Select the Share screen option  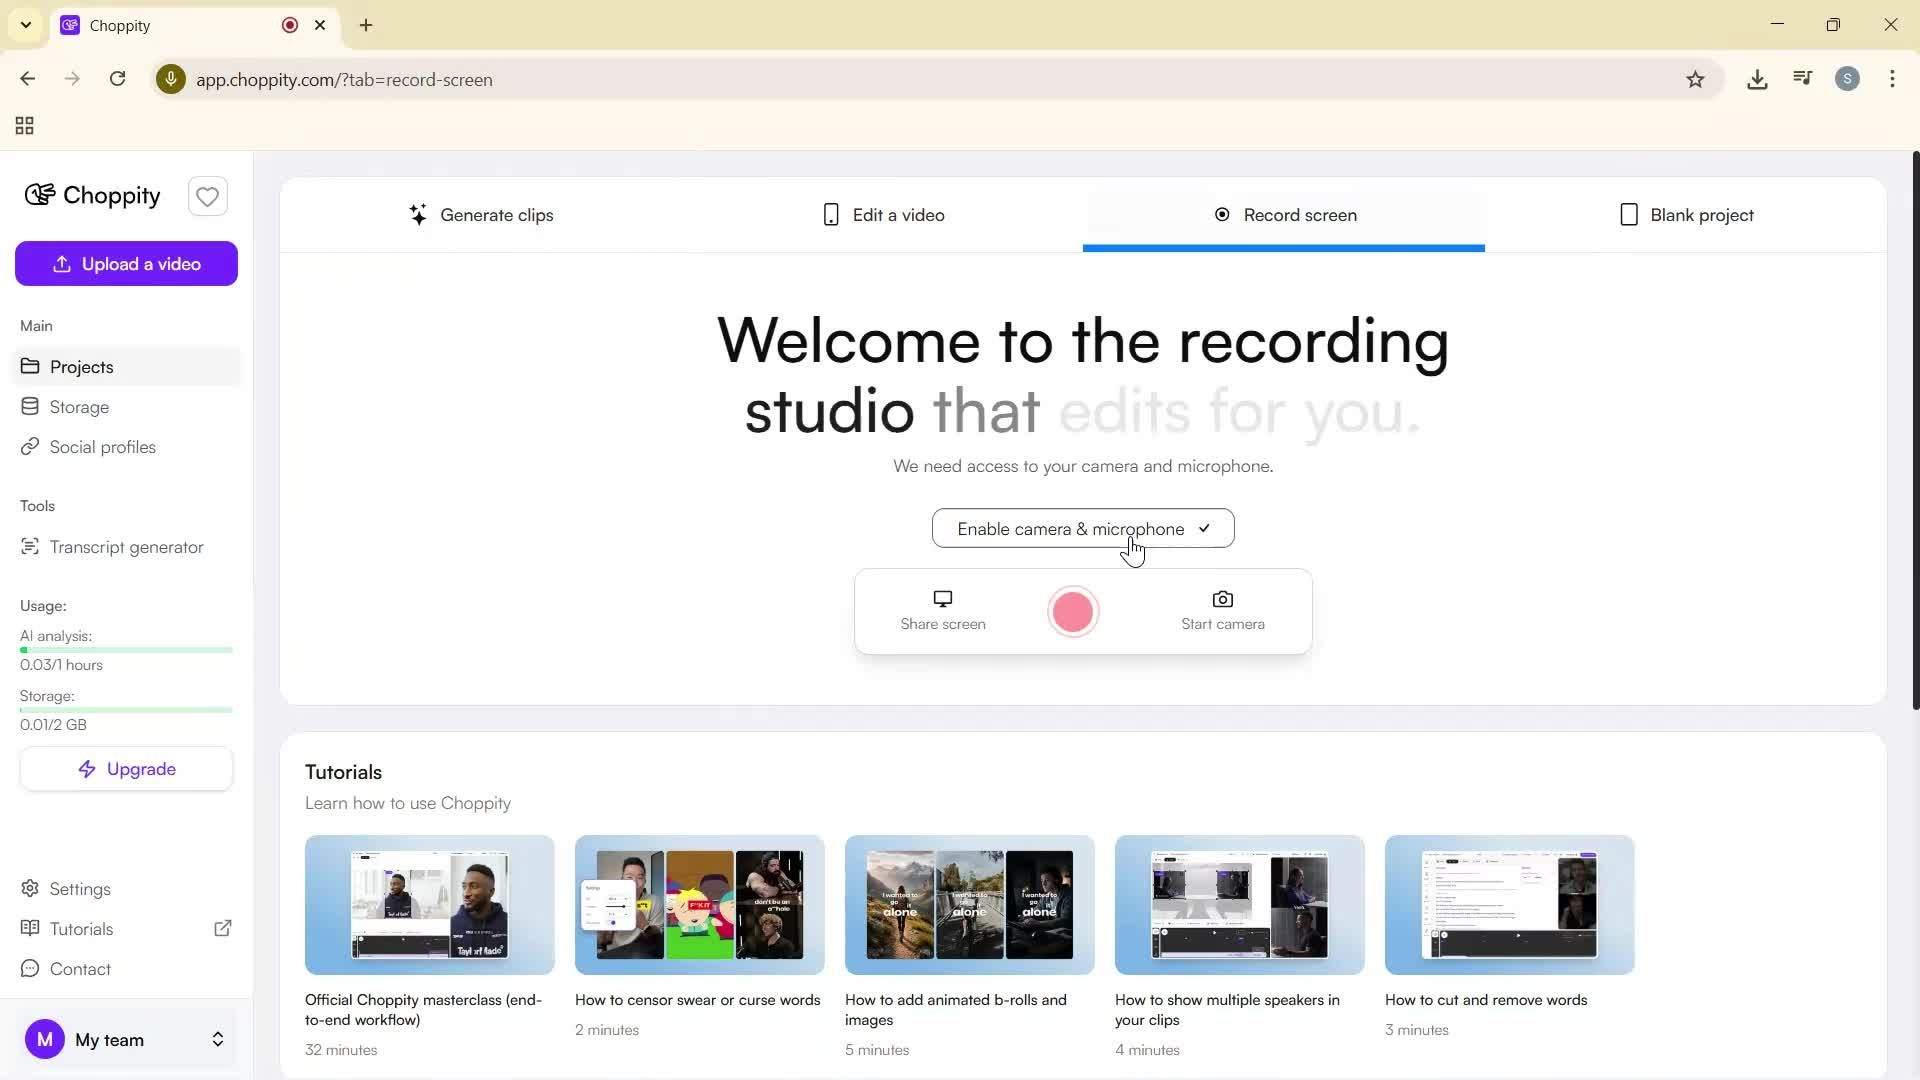pos(941,610)
